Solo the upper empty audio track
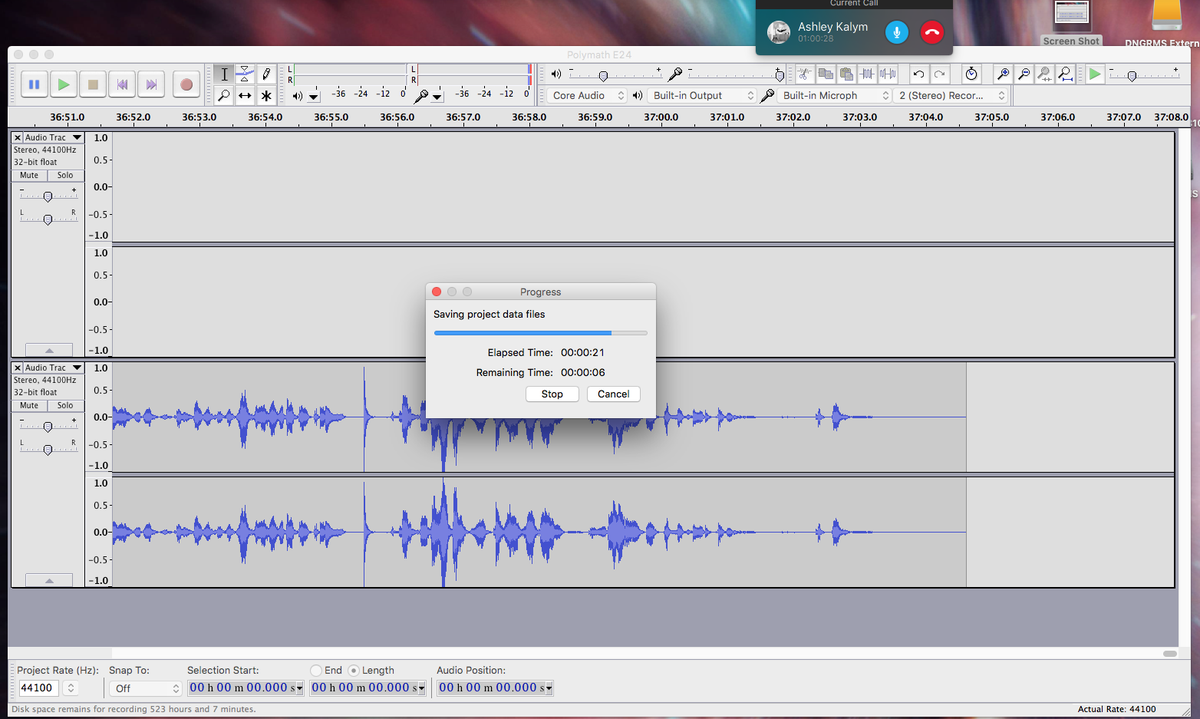The image size is (1200, 719). [65, 175]
